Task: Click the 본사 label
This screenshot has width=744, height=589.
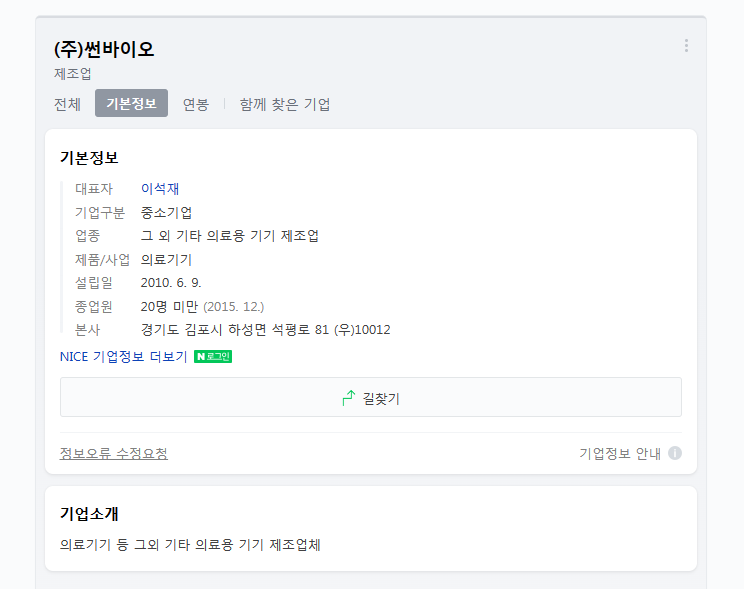Action: point(88,329)
